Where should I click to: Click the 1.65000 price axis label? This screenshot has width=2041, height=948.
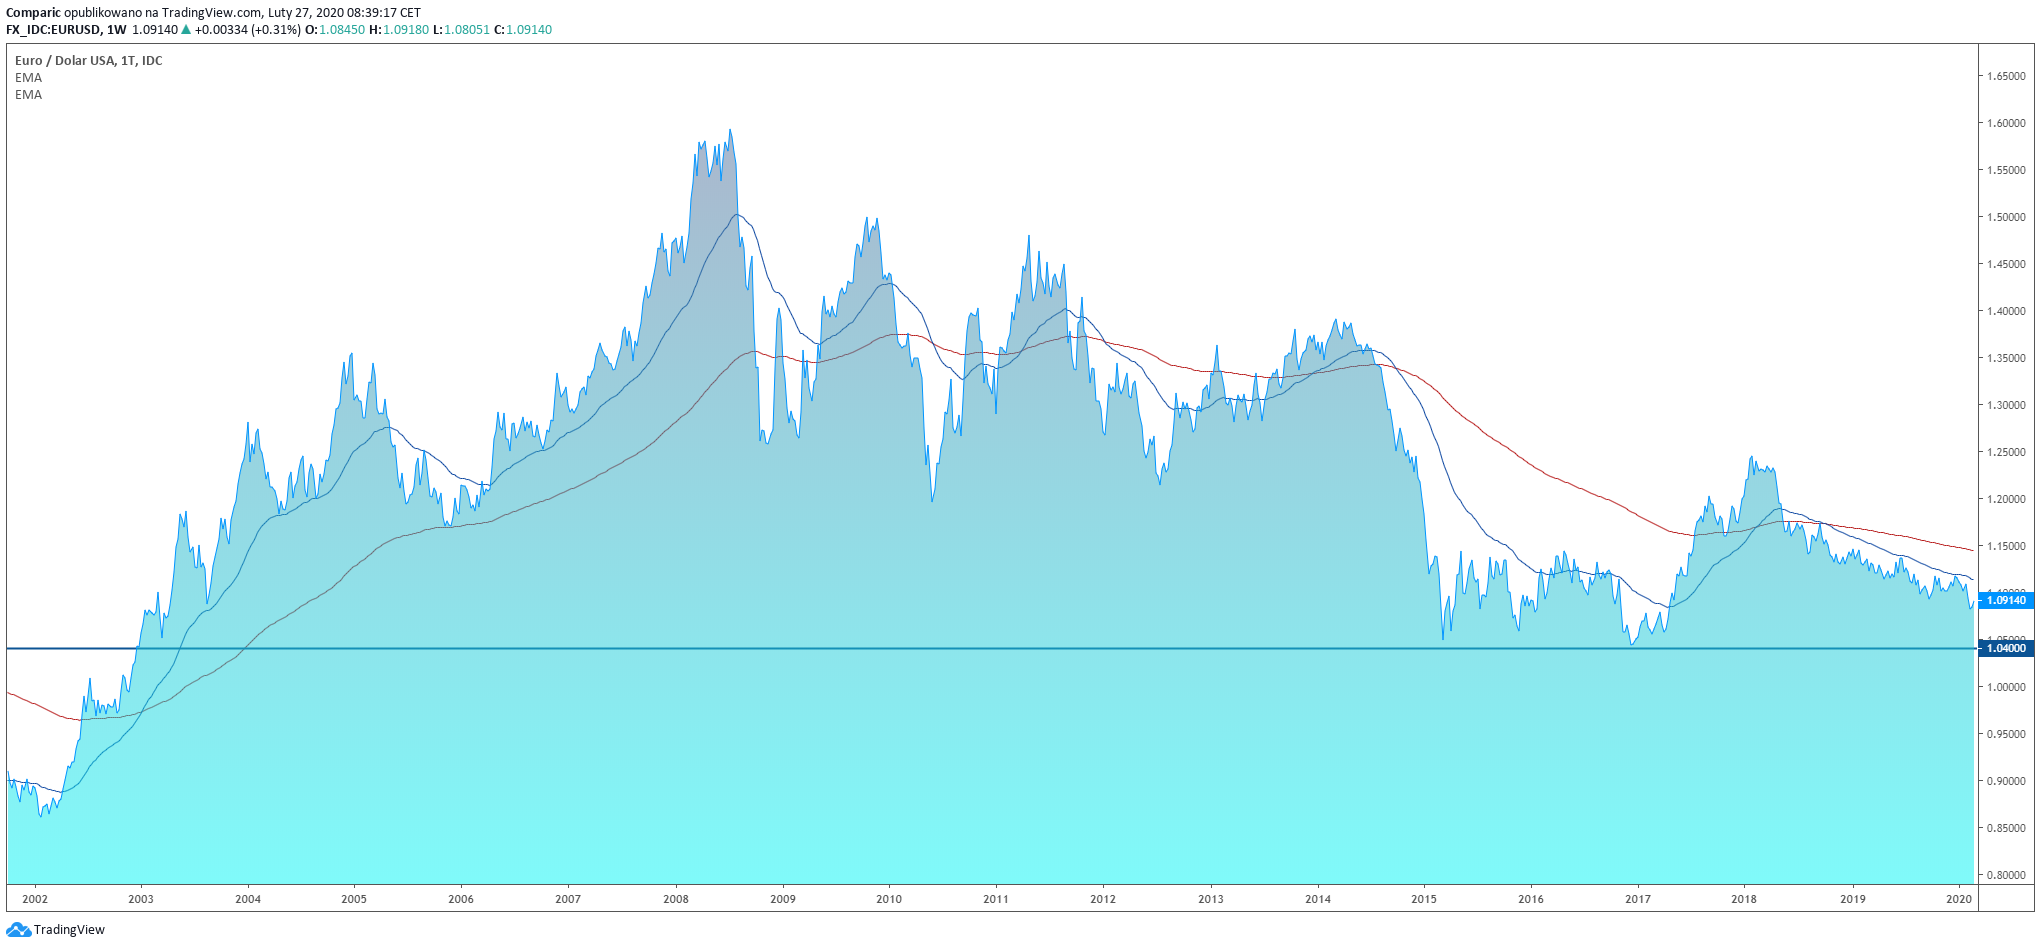click(x=2006, y=76)
